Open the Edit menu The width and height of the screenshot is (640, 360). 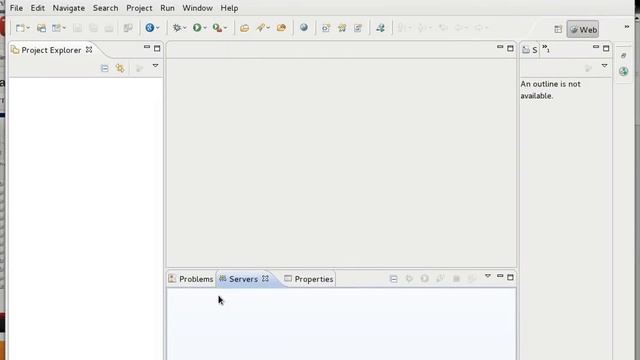[x=38, y=8]
